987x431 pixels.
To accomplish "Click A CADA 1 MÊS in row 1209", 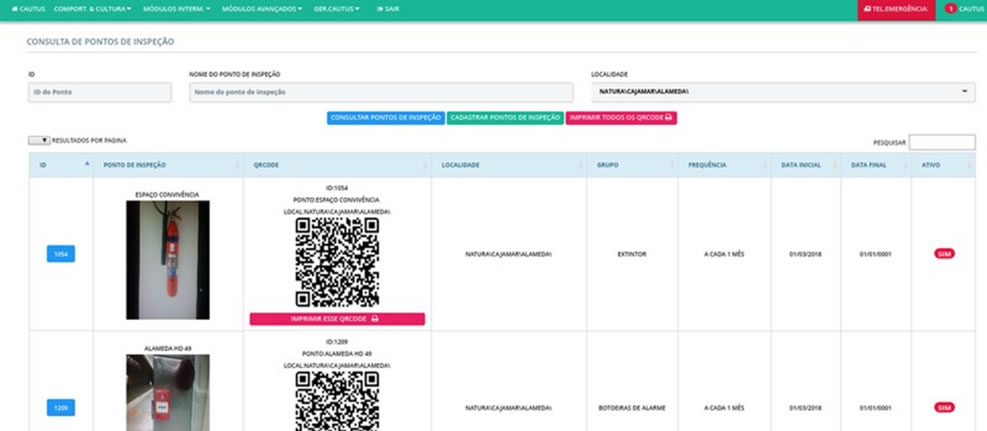I will coord(725,408).
